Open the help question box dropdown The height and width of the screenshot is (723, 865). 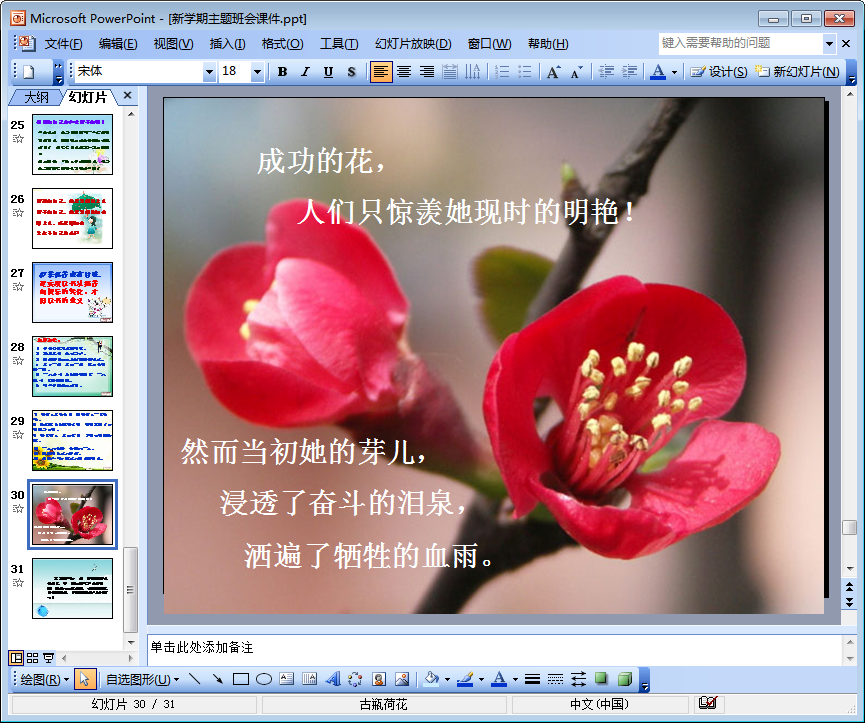pos(829,44)
